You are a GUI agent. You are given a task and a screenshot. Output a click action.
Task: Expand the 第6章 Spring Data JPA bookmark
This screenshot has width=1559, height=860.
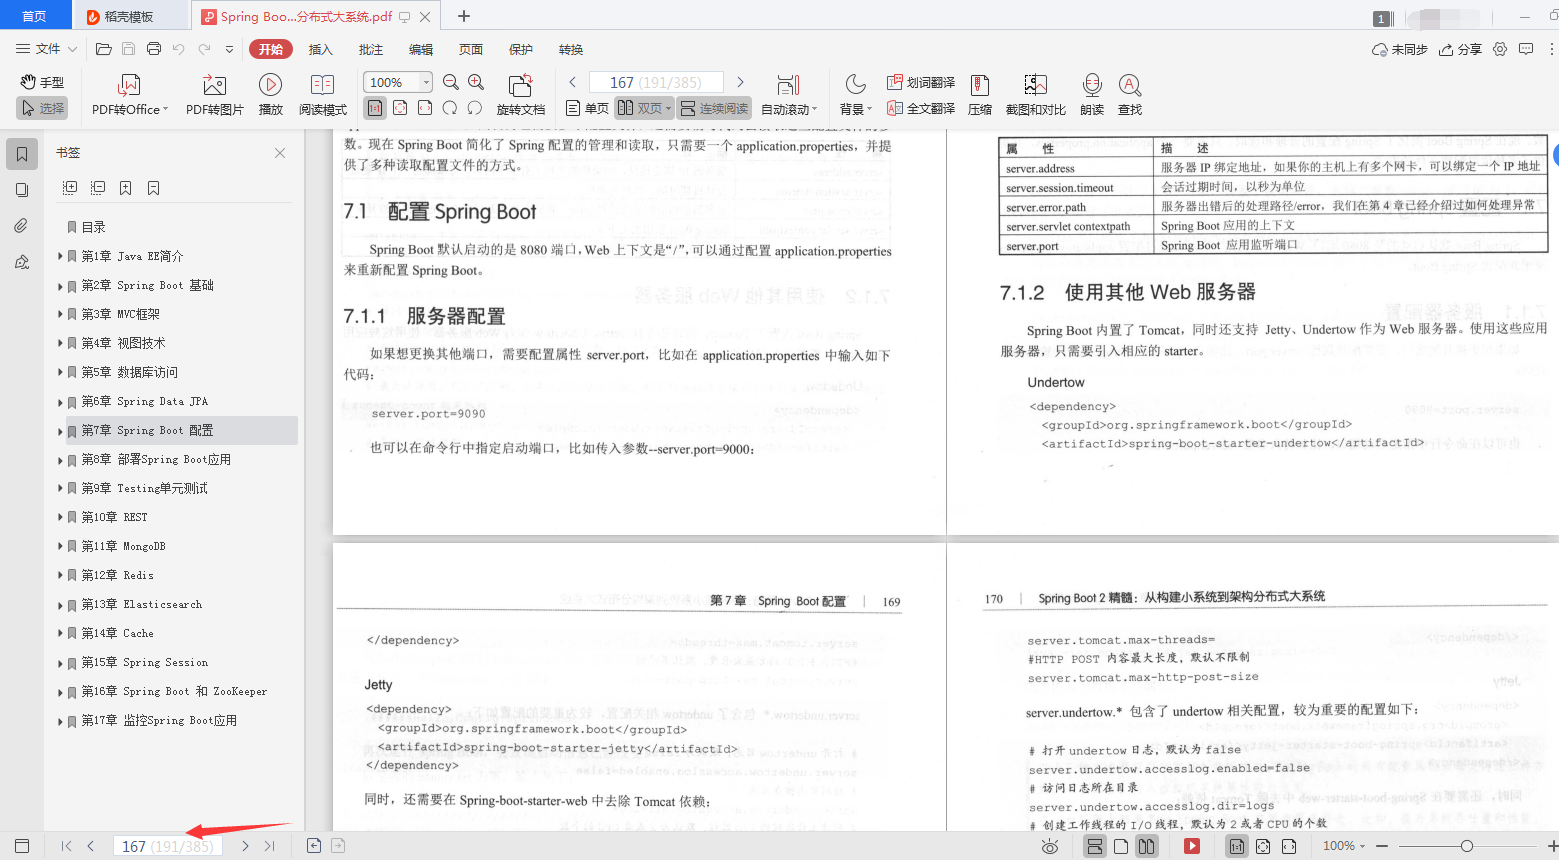point(60,402)
